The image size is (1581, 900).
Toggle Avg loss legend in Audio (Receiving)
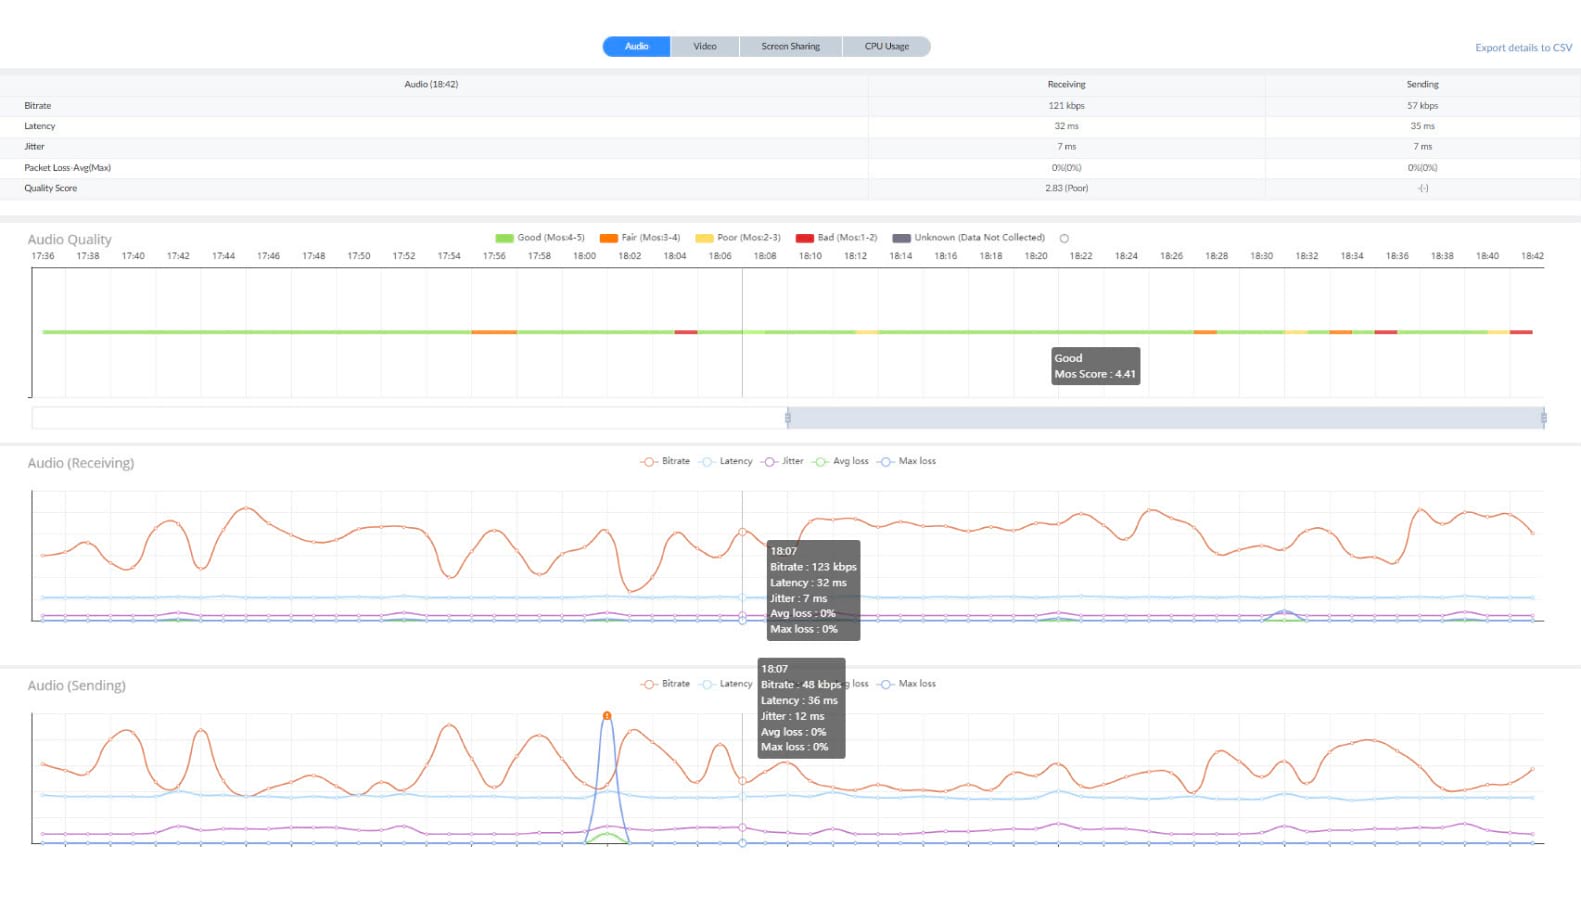pos(821,462)
